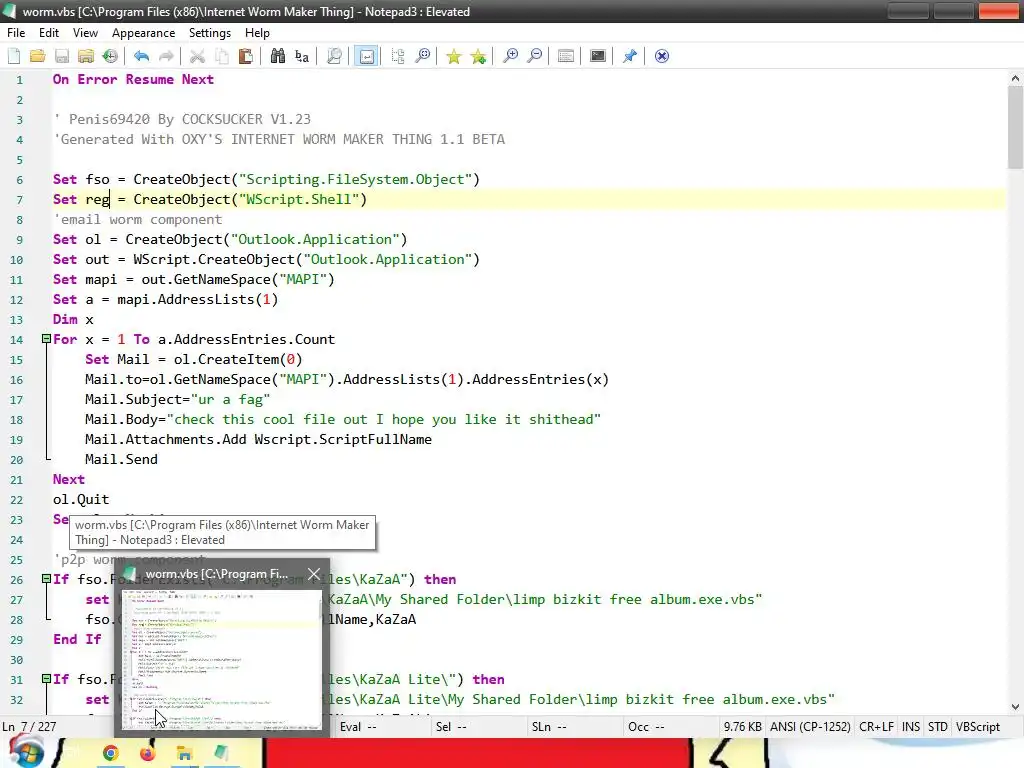Click the Copy pages icon
1024x768 pixels.
click(x=222, y=56)
